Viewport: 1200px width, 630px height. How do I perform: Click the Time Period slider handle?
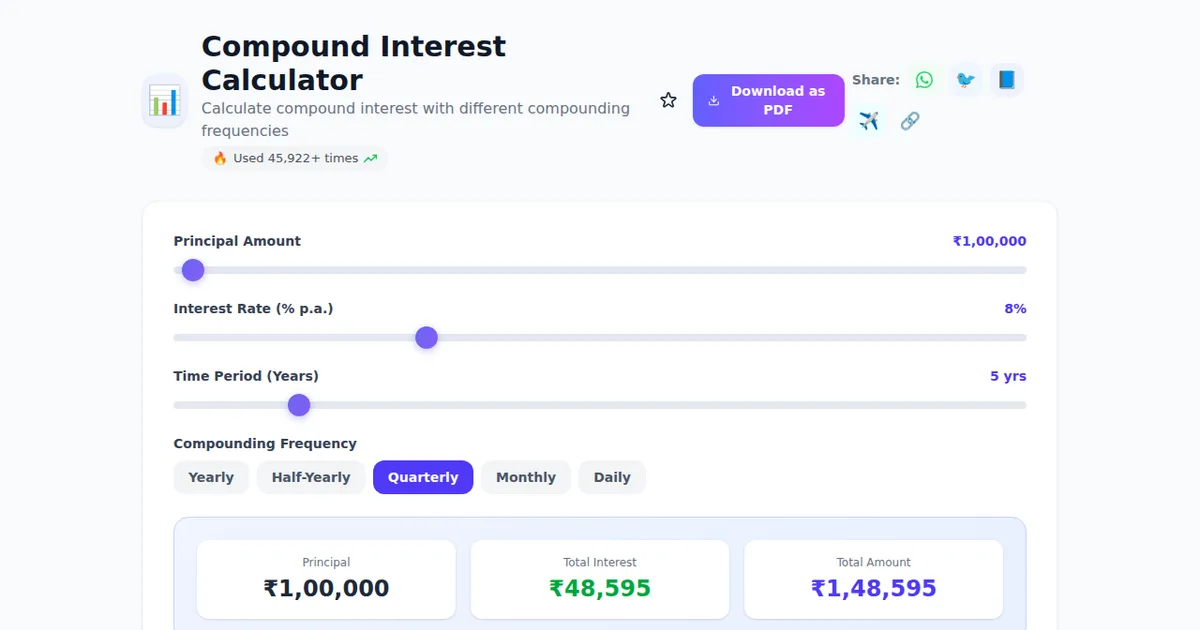pyautogui.click(x=299, y=405)
